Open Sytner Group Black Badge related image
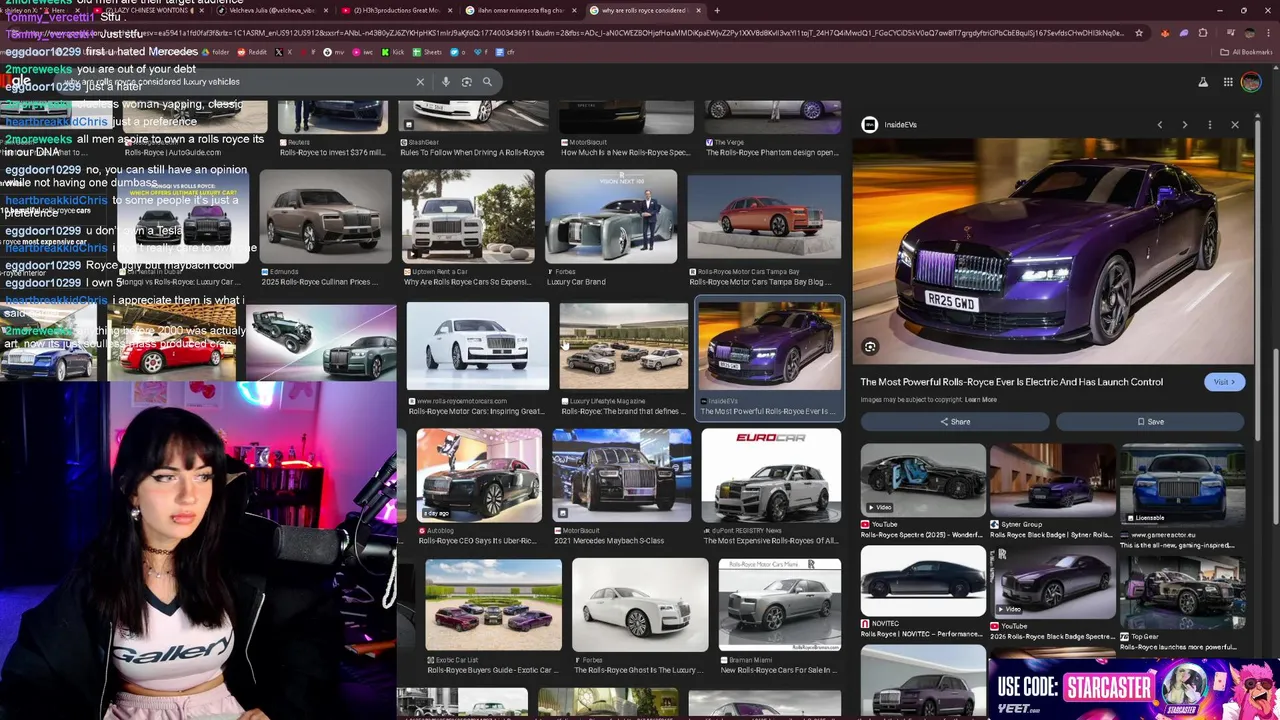This screenshot has width=1280, height=720. pyautogui.click(x=1052, y=491)
